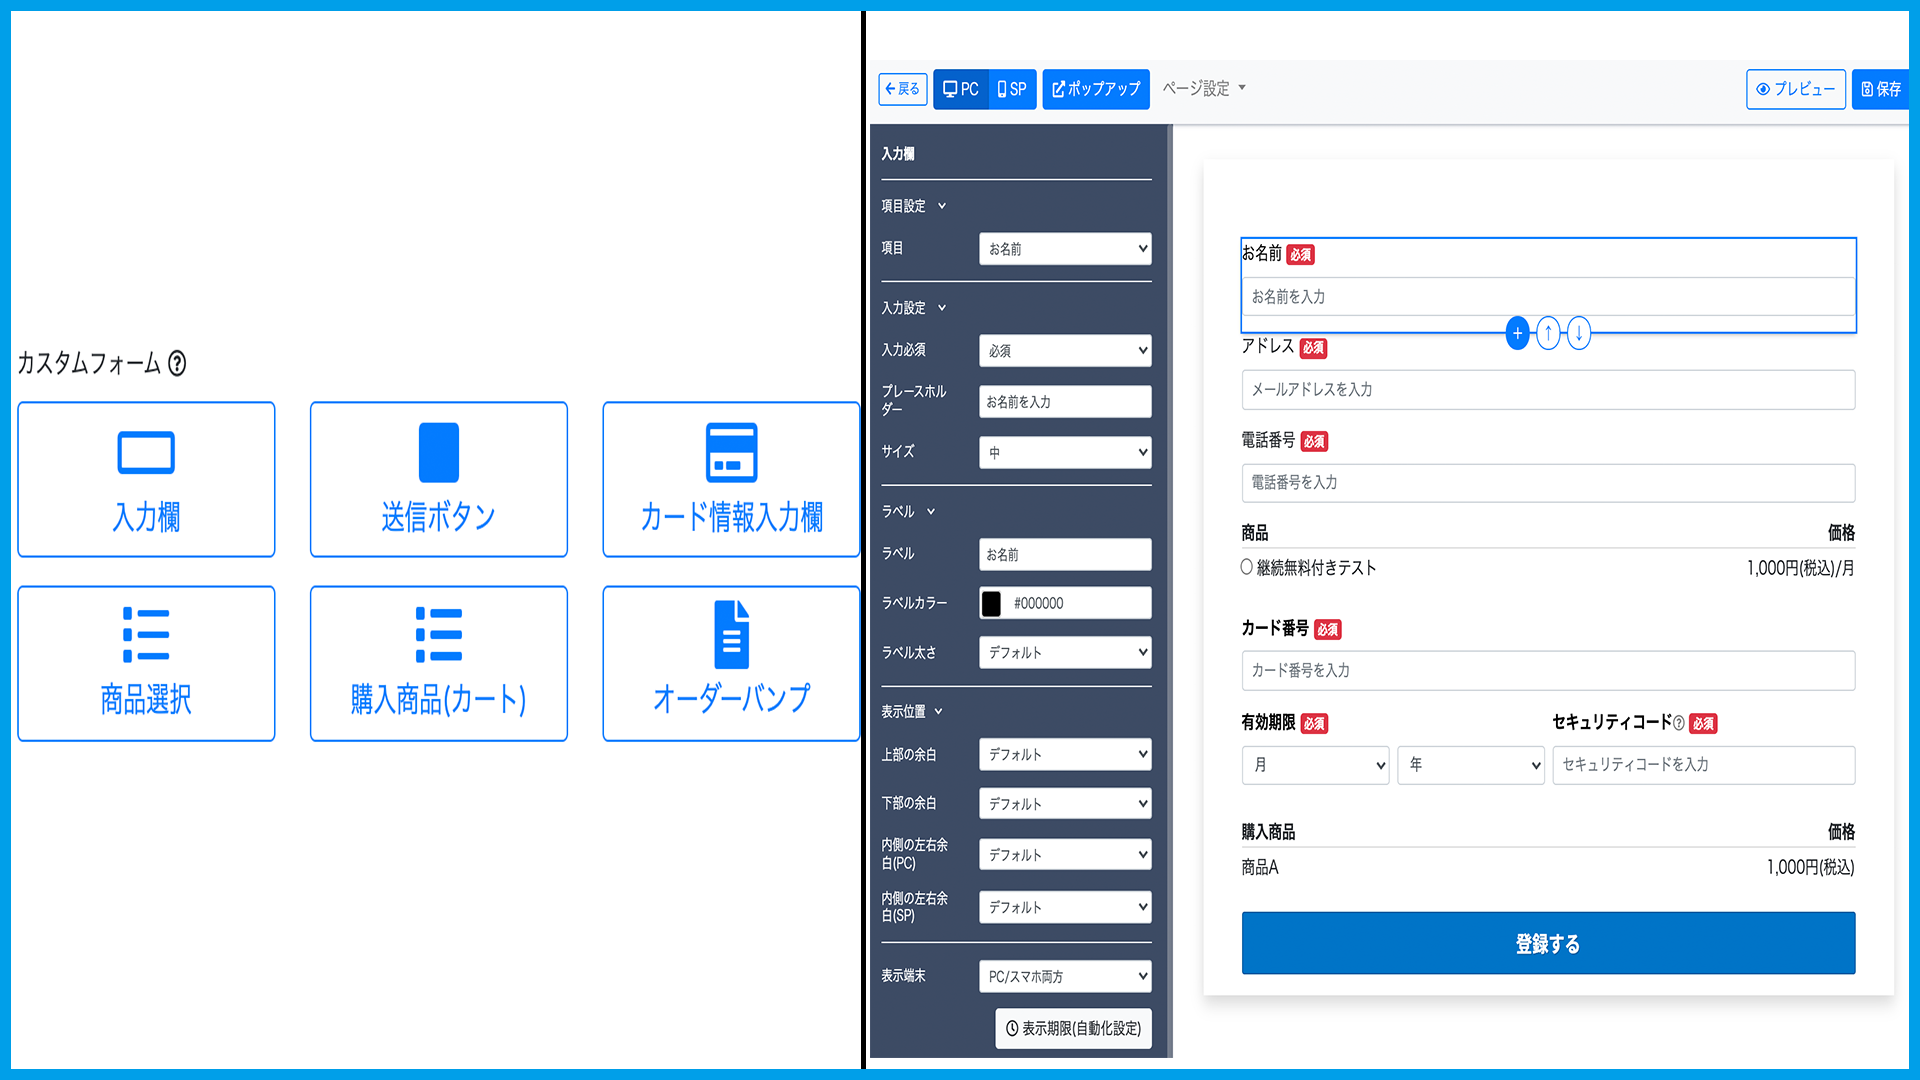
Task: Move element up with arrow icon
Action: click(1548, 333)
